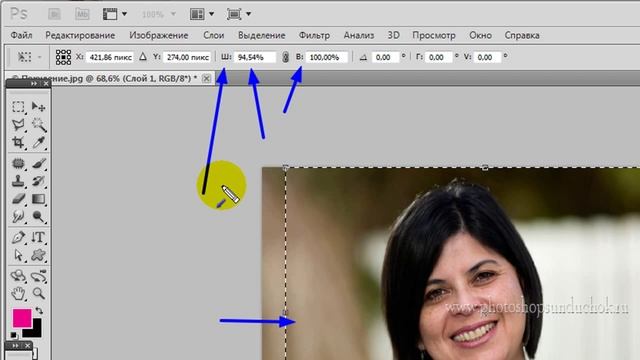Viewport: 640px width, 360px height.
Task: Click the rotation angle field
Action: pos(385,57)
